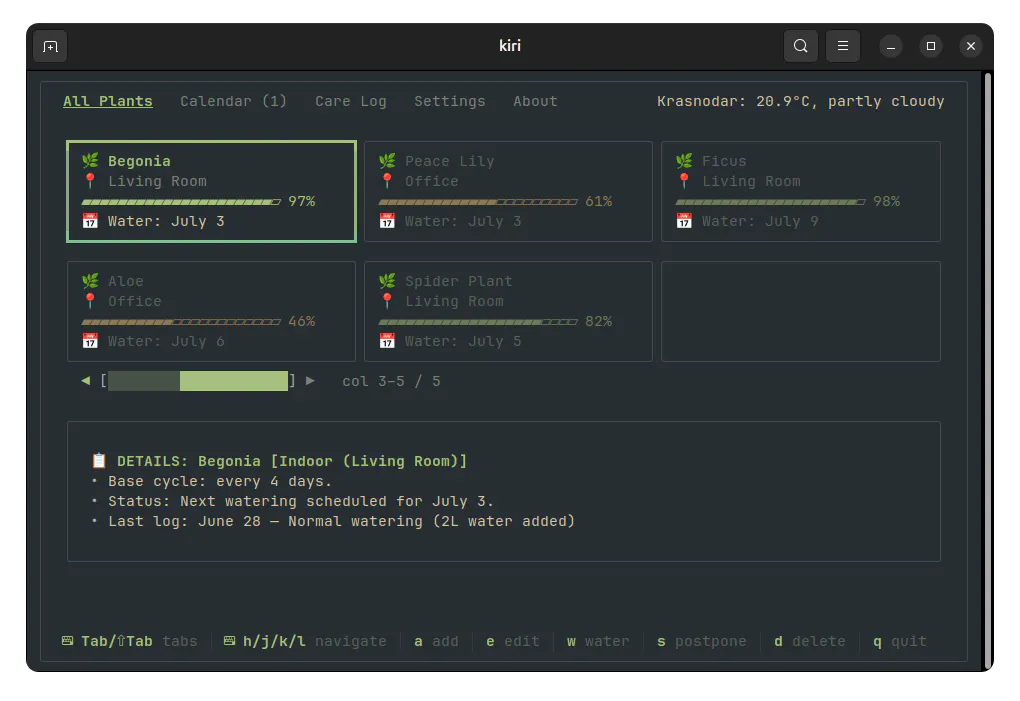
Task: Click the empty sixth plant card slot
Action: (801, 311)
